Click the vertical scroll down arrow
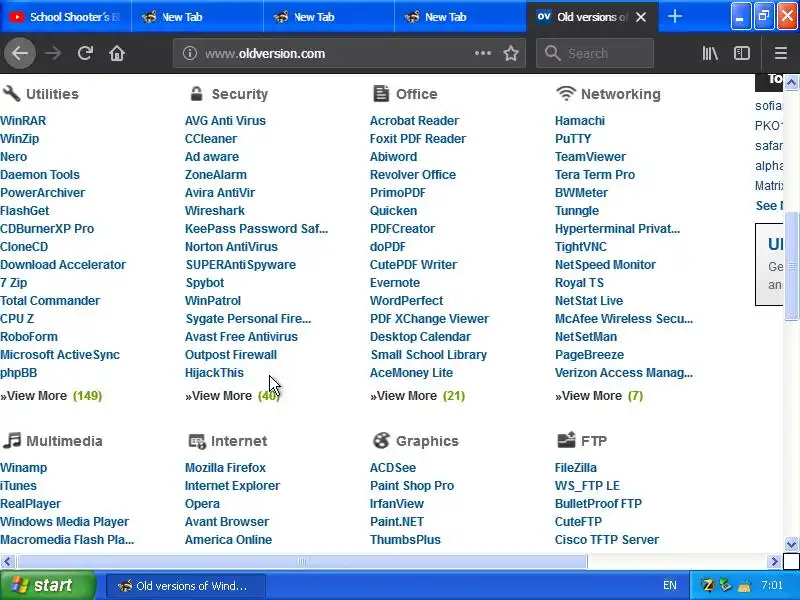 (791, 544)
